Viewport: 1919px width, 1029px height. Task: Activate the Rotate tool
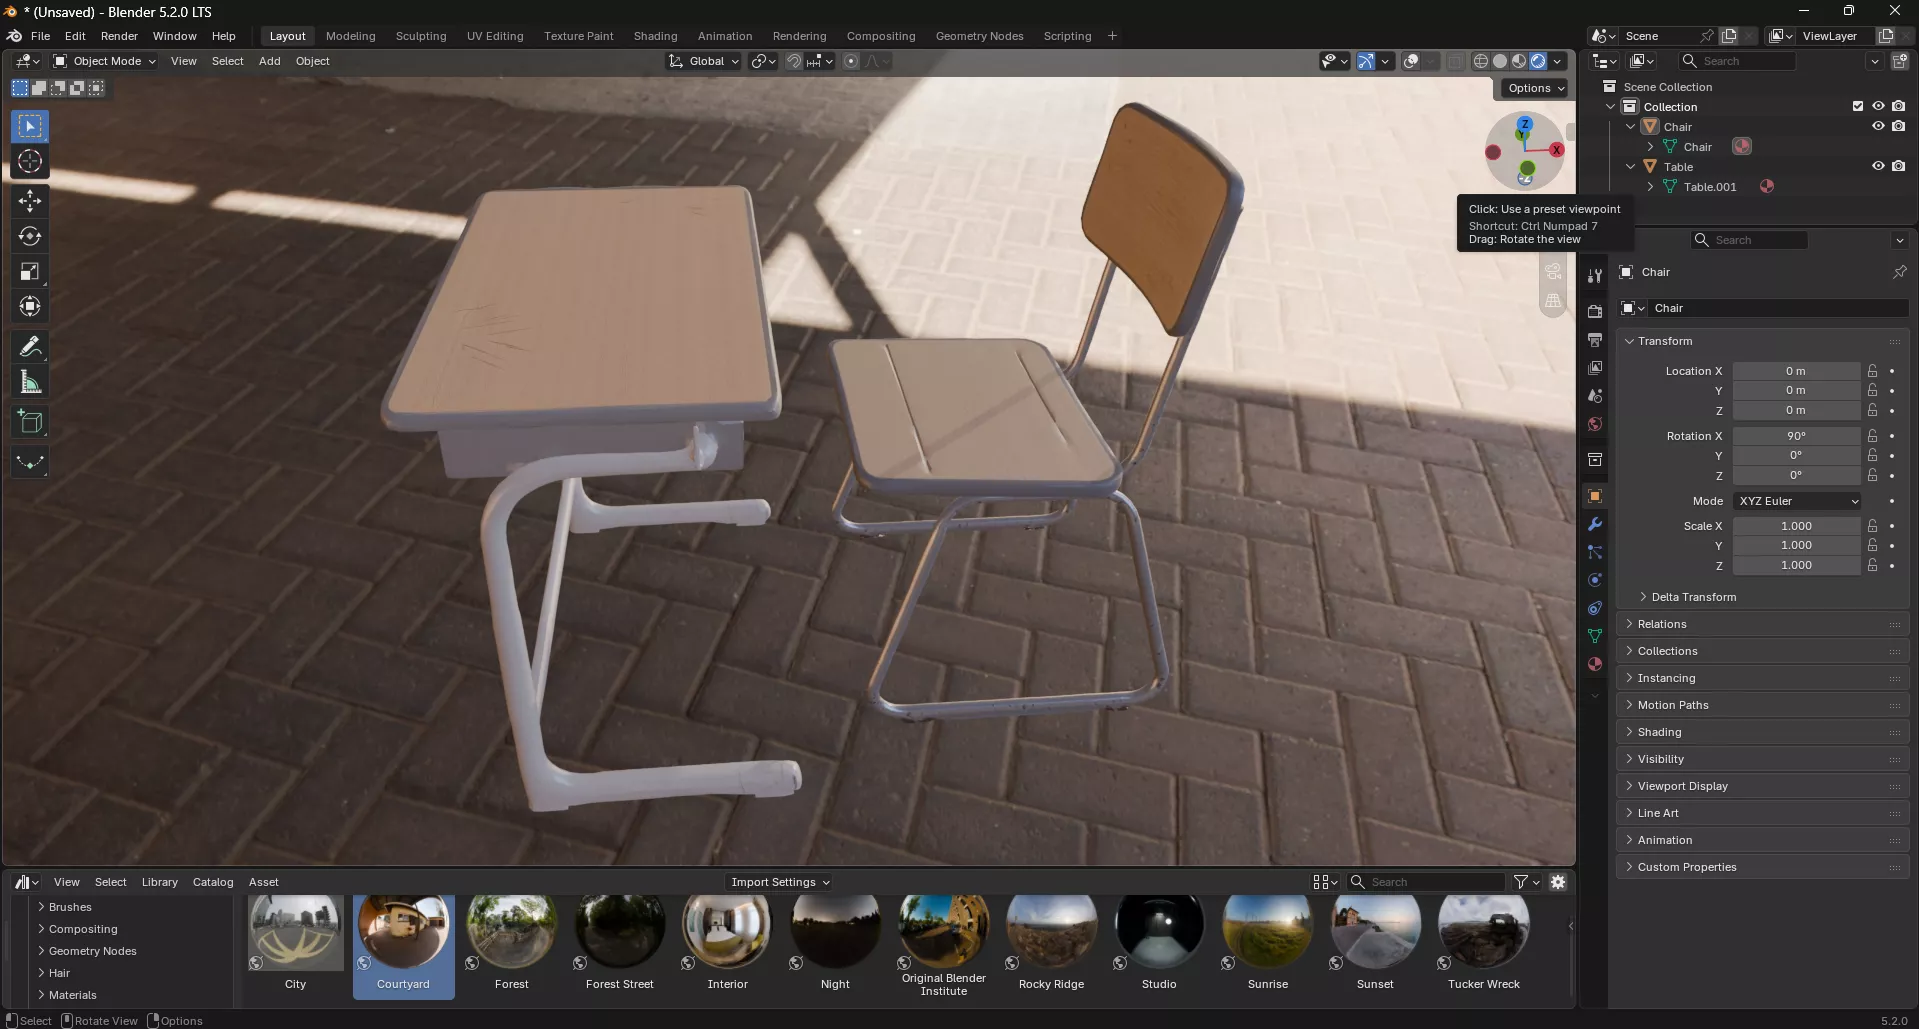click(x=30, y=236)
